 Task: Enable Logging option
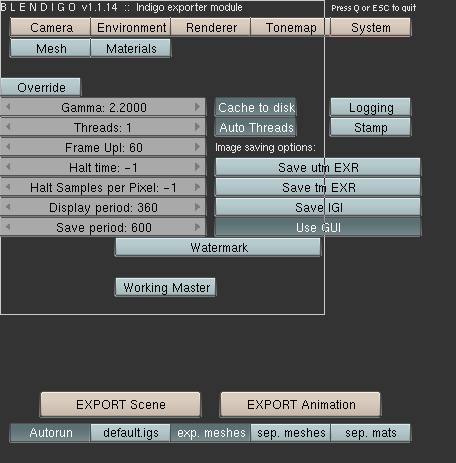[x=370, y=107]
